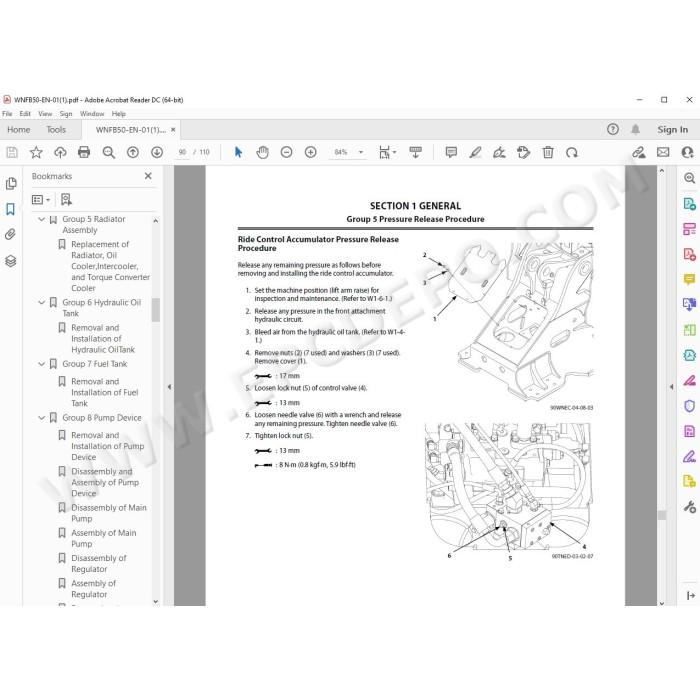Click the stamp tool icon
This screenshot has height=700, width=700.
pos(523,153)
